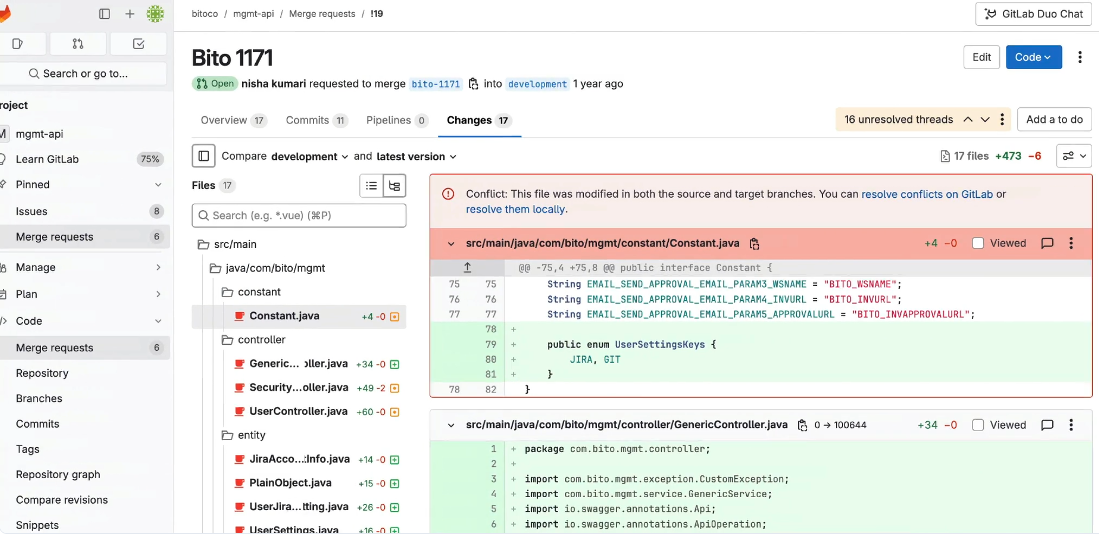Open diff view preferences dropdown
This screenshot has width=1099, height=536.
click(1074, 156)
